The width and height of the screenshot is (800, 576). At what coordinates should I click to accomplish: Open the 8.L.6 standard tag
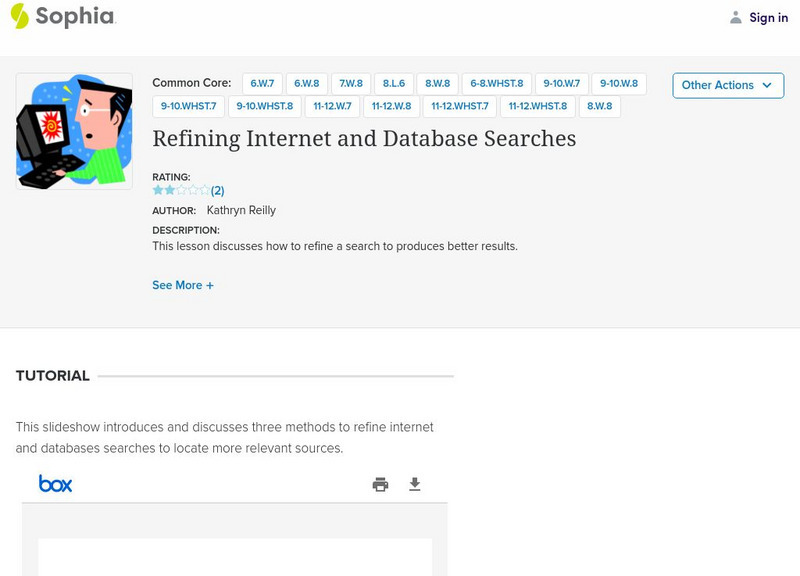coord(393,84)
